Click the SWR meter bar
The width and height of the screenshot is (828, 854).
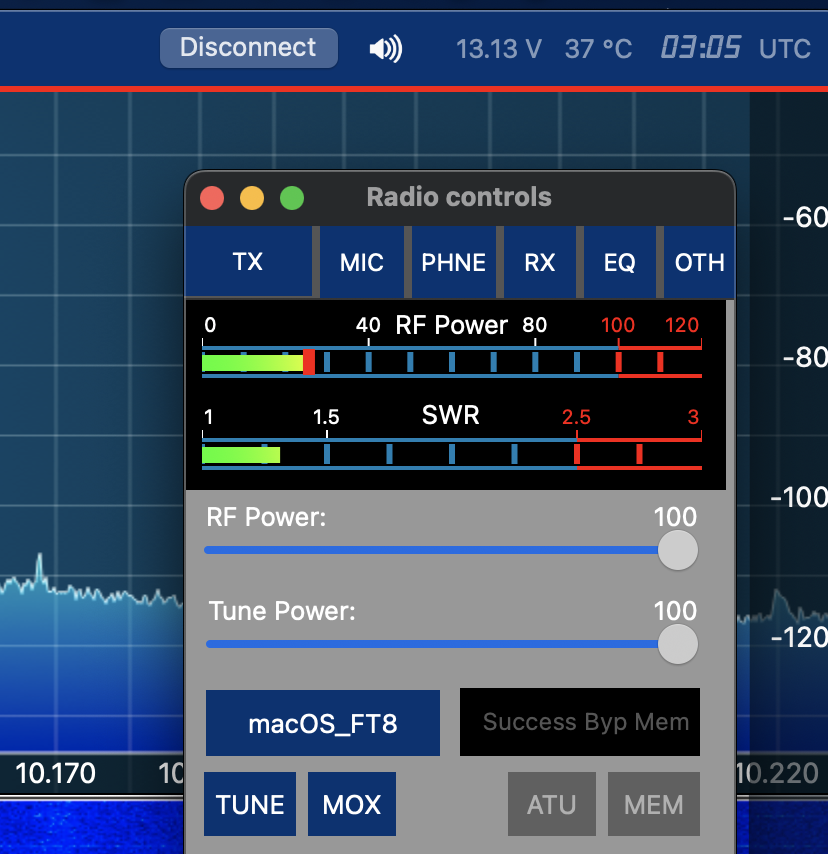[452, 454]
